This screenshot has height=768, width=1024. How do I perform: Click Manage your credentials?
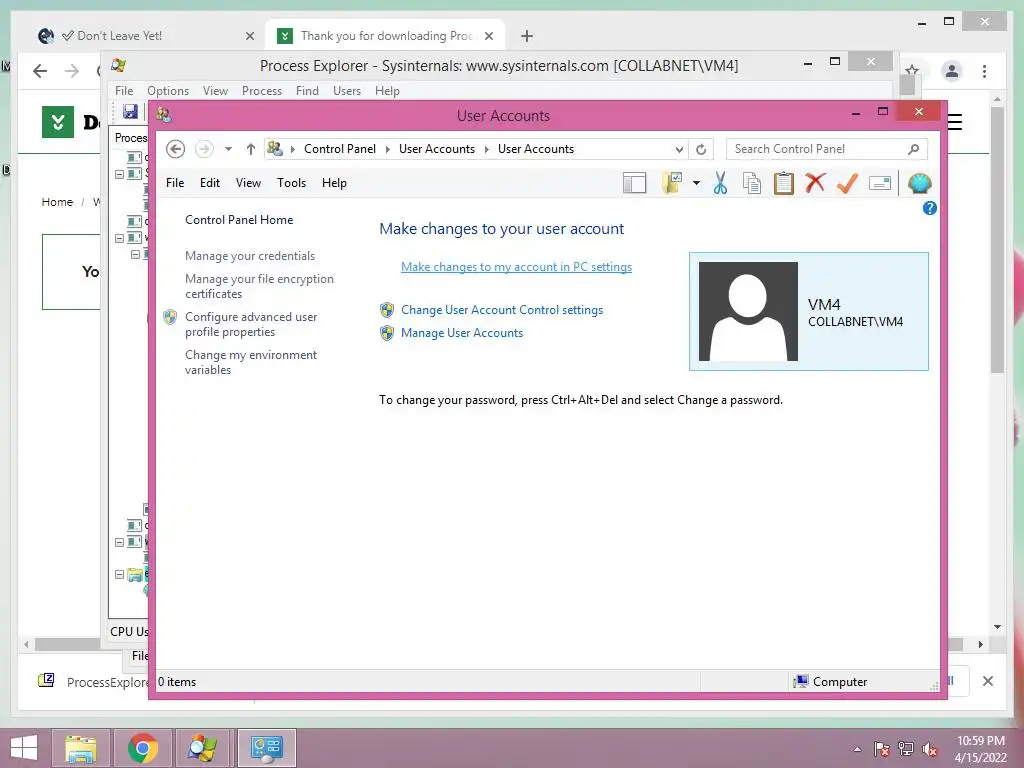tap(249, 256)
